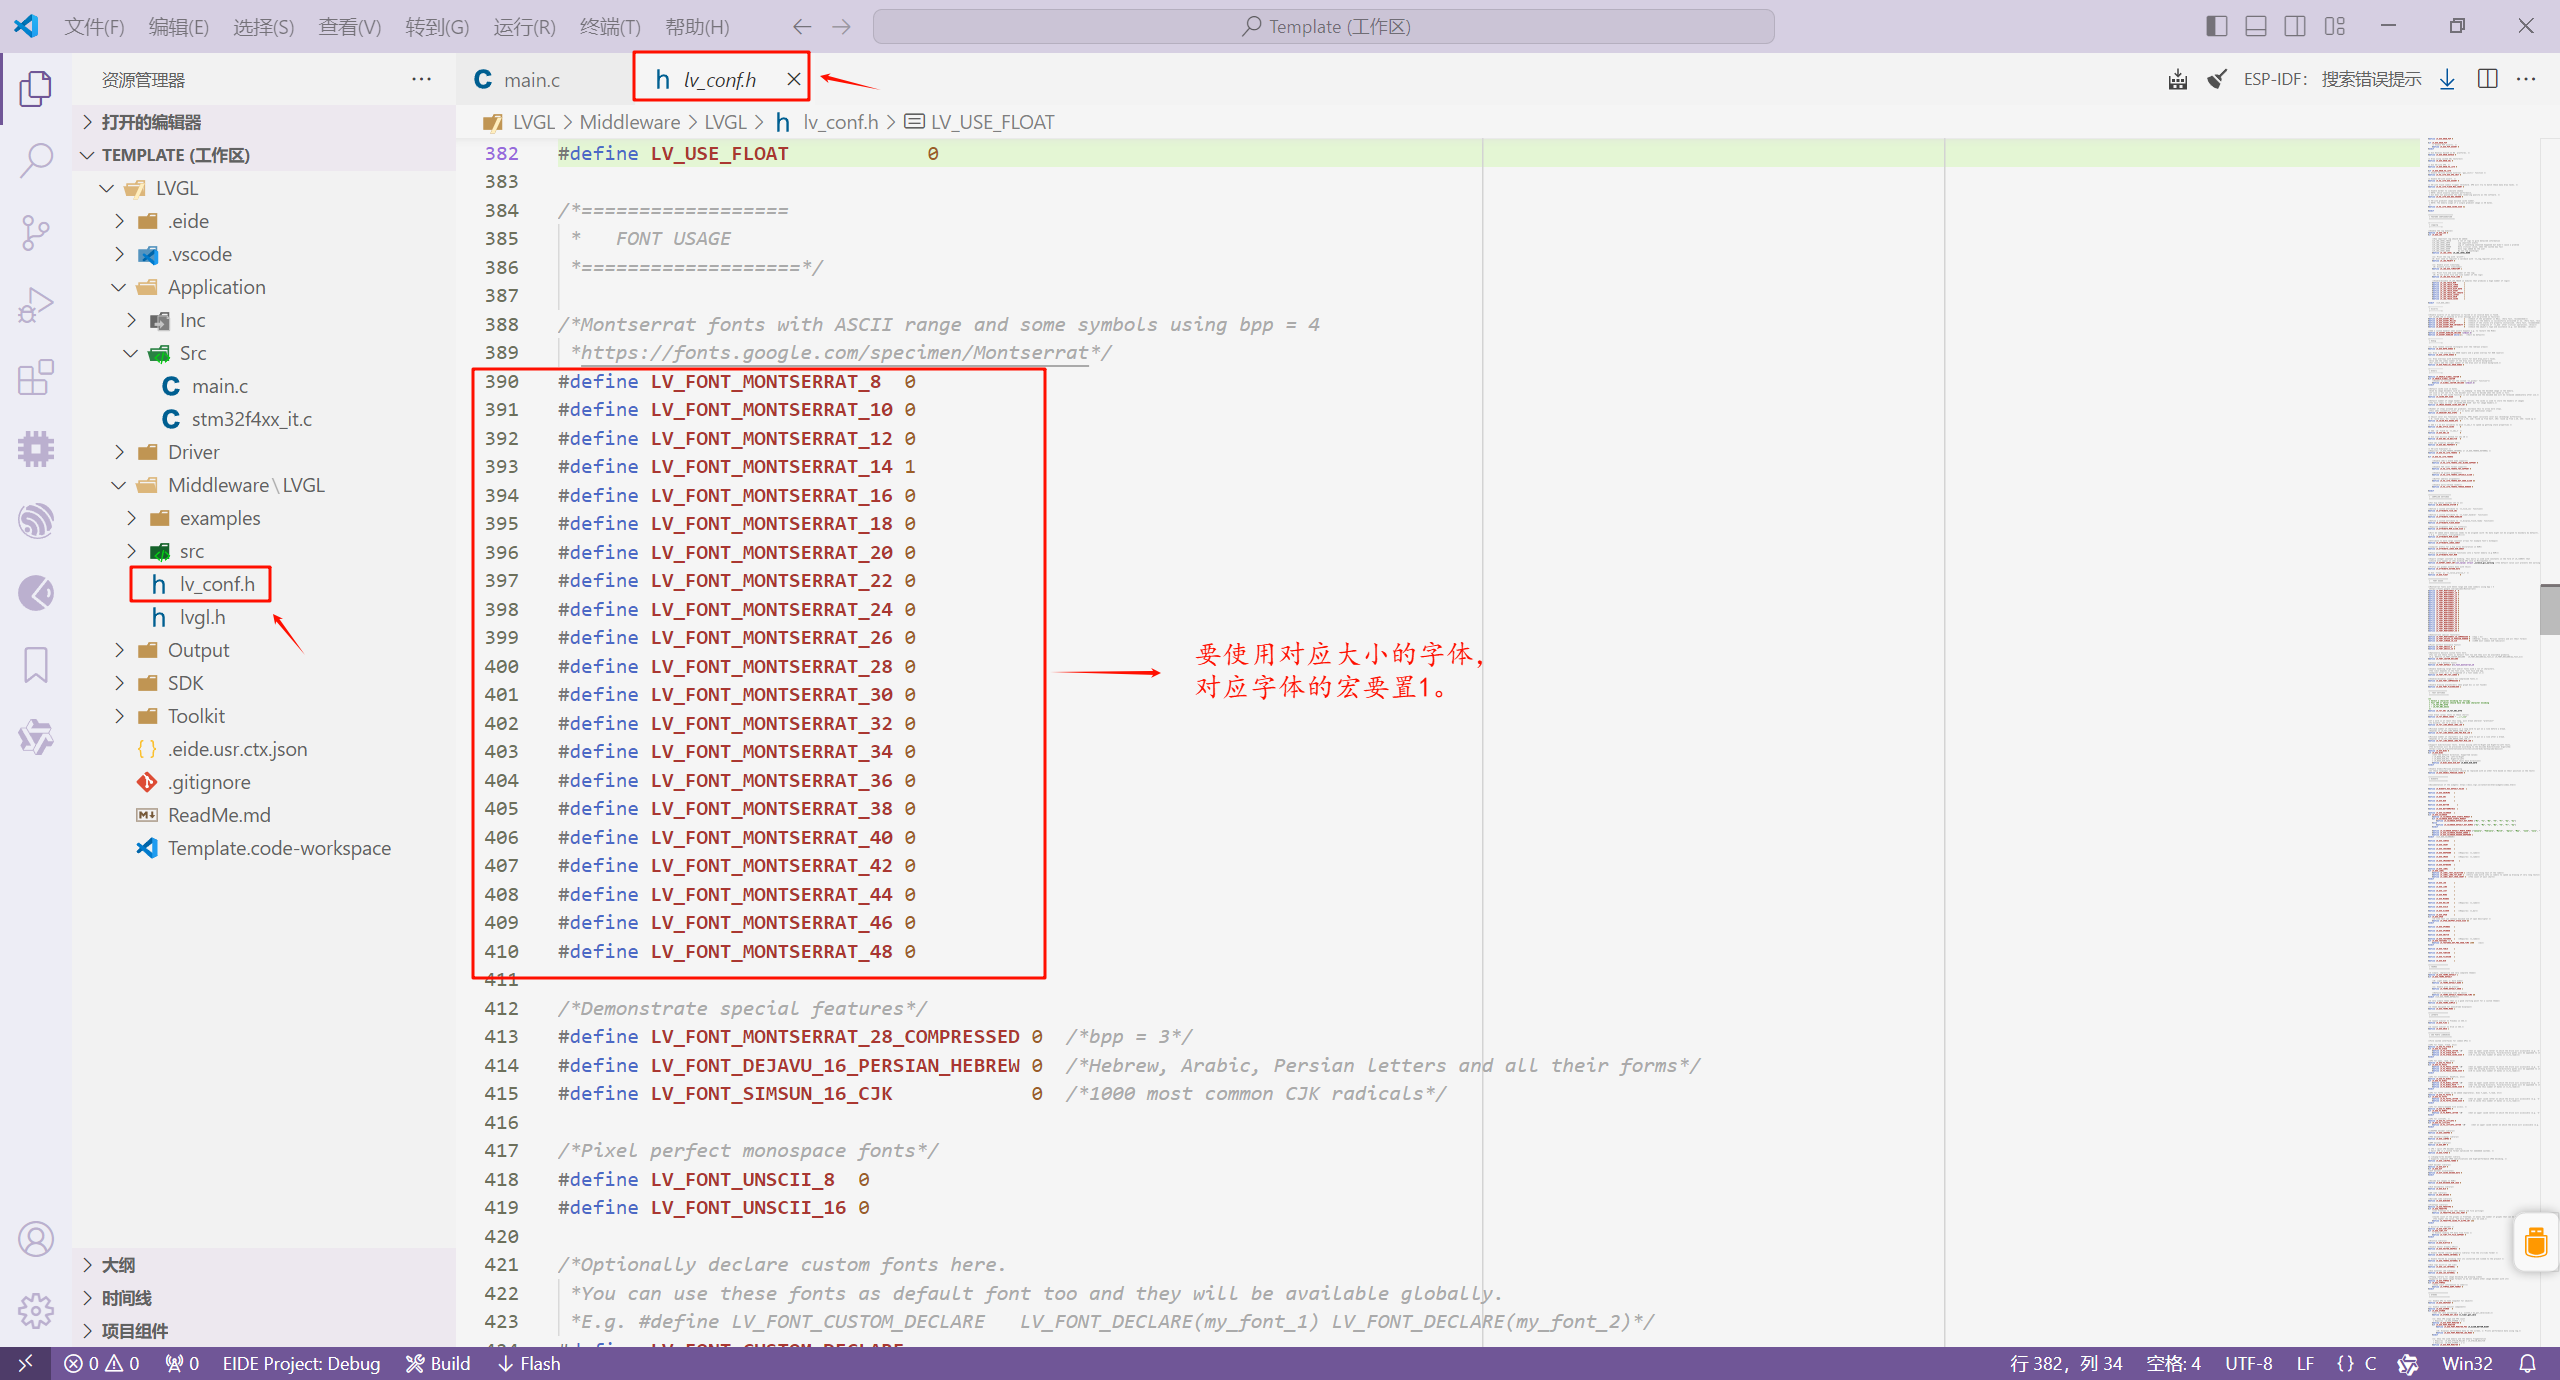Image resolution: width=2560 pixels, height=1380 pixels.
Task: Open the Bookmarks sidebar icon
Action: click(36, 665)
